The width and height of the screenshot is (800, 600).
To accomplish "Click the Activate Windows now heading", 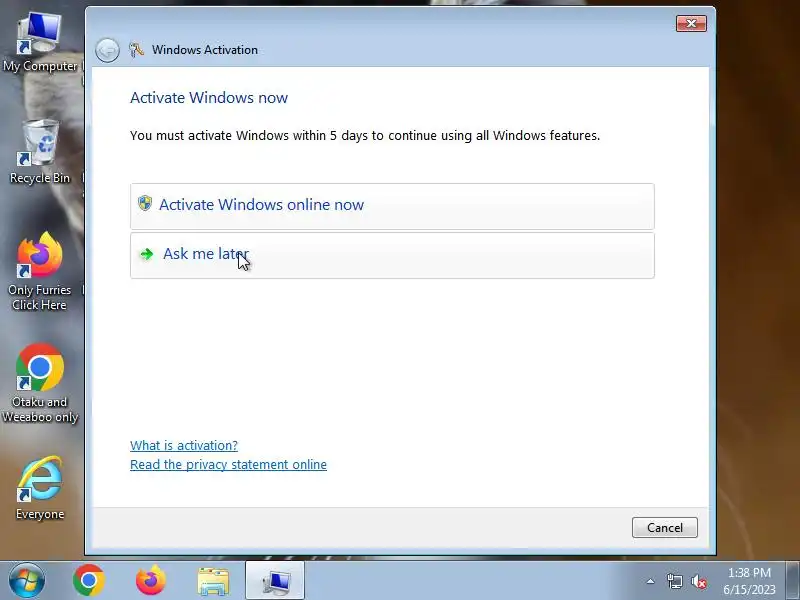I will 209,97.
